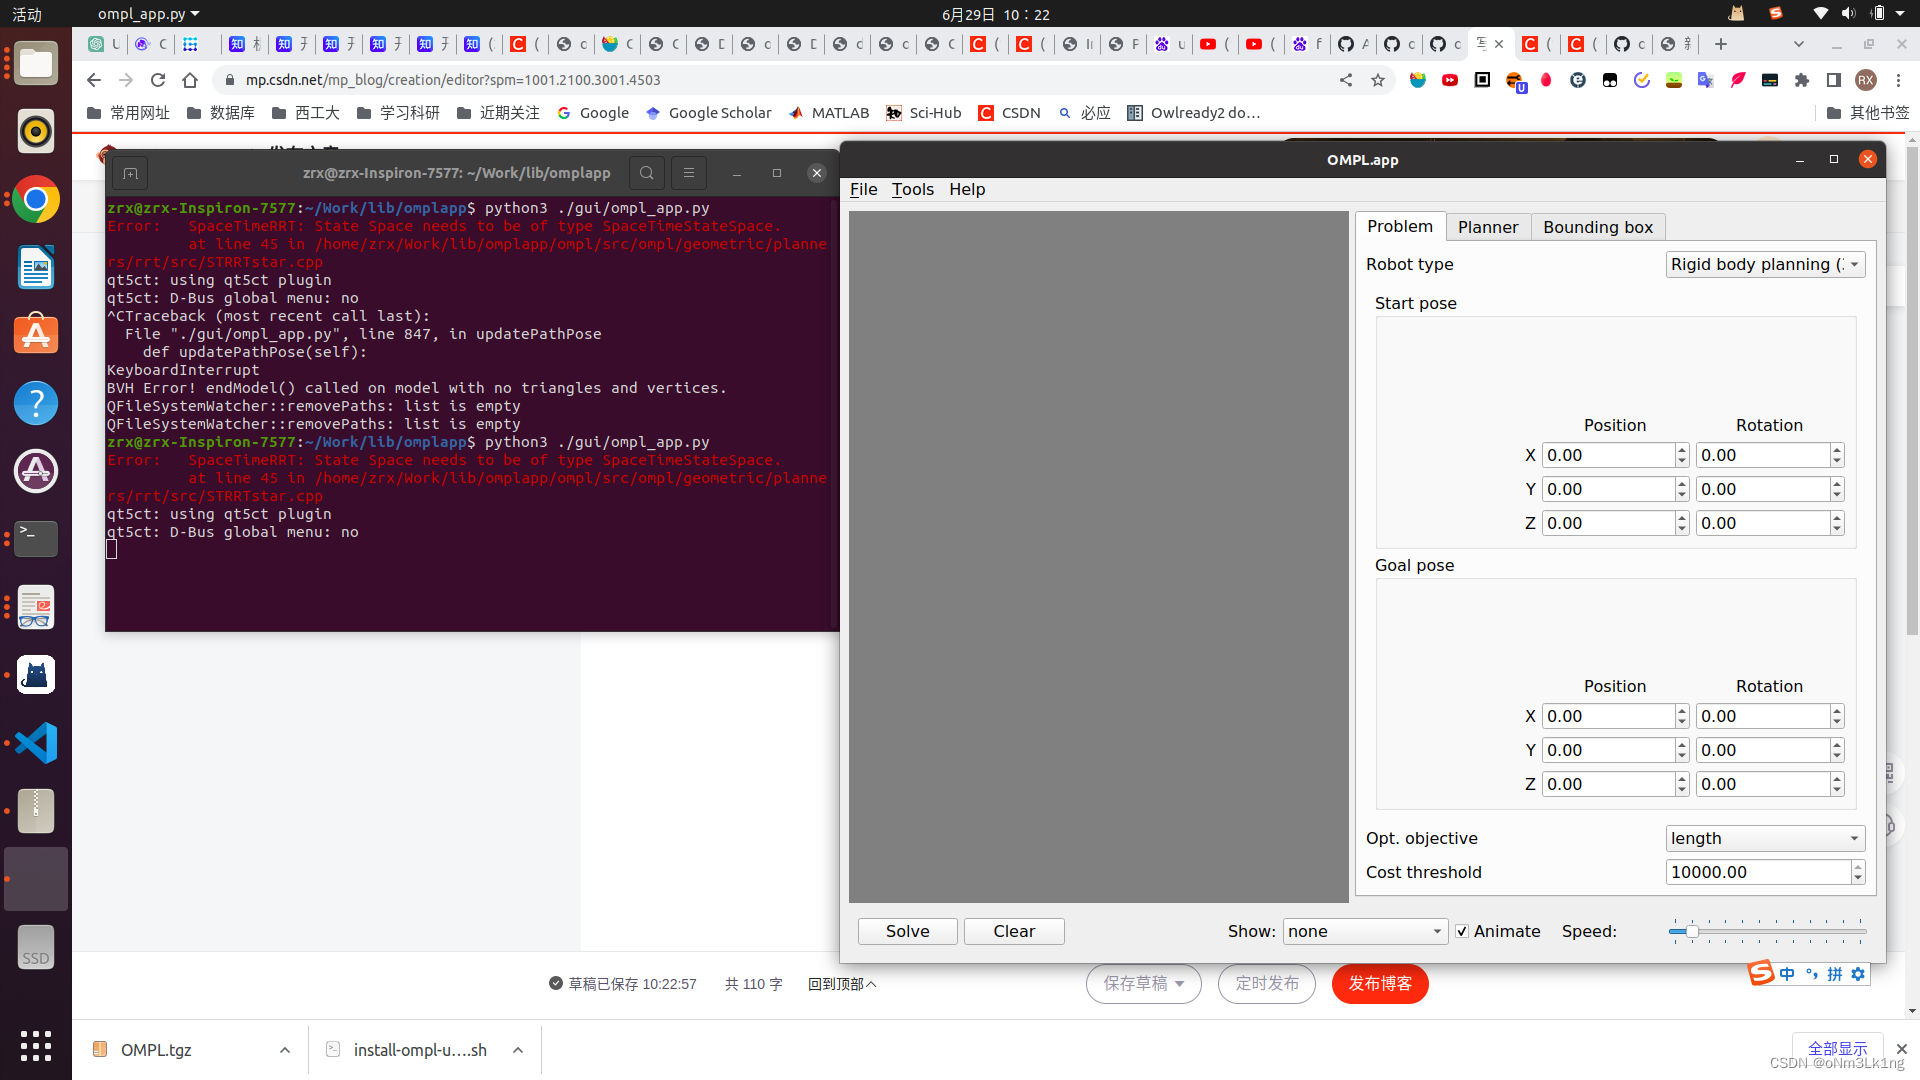Open the Show dropdown set to none
Viewport: 1920px width, 1080px height.
(x=1365, y=931)
